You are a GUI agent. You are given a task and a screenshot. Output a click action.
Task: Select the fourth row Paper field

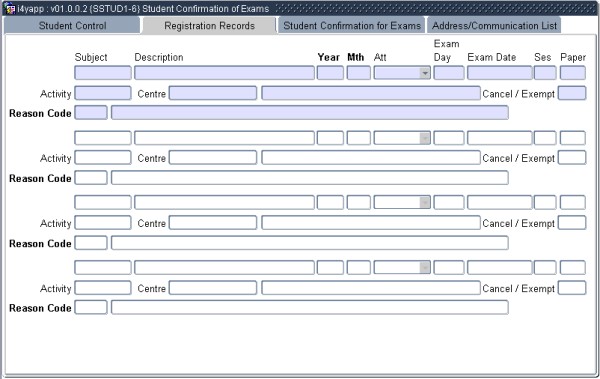click(x=573, y=267)
